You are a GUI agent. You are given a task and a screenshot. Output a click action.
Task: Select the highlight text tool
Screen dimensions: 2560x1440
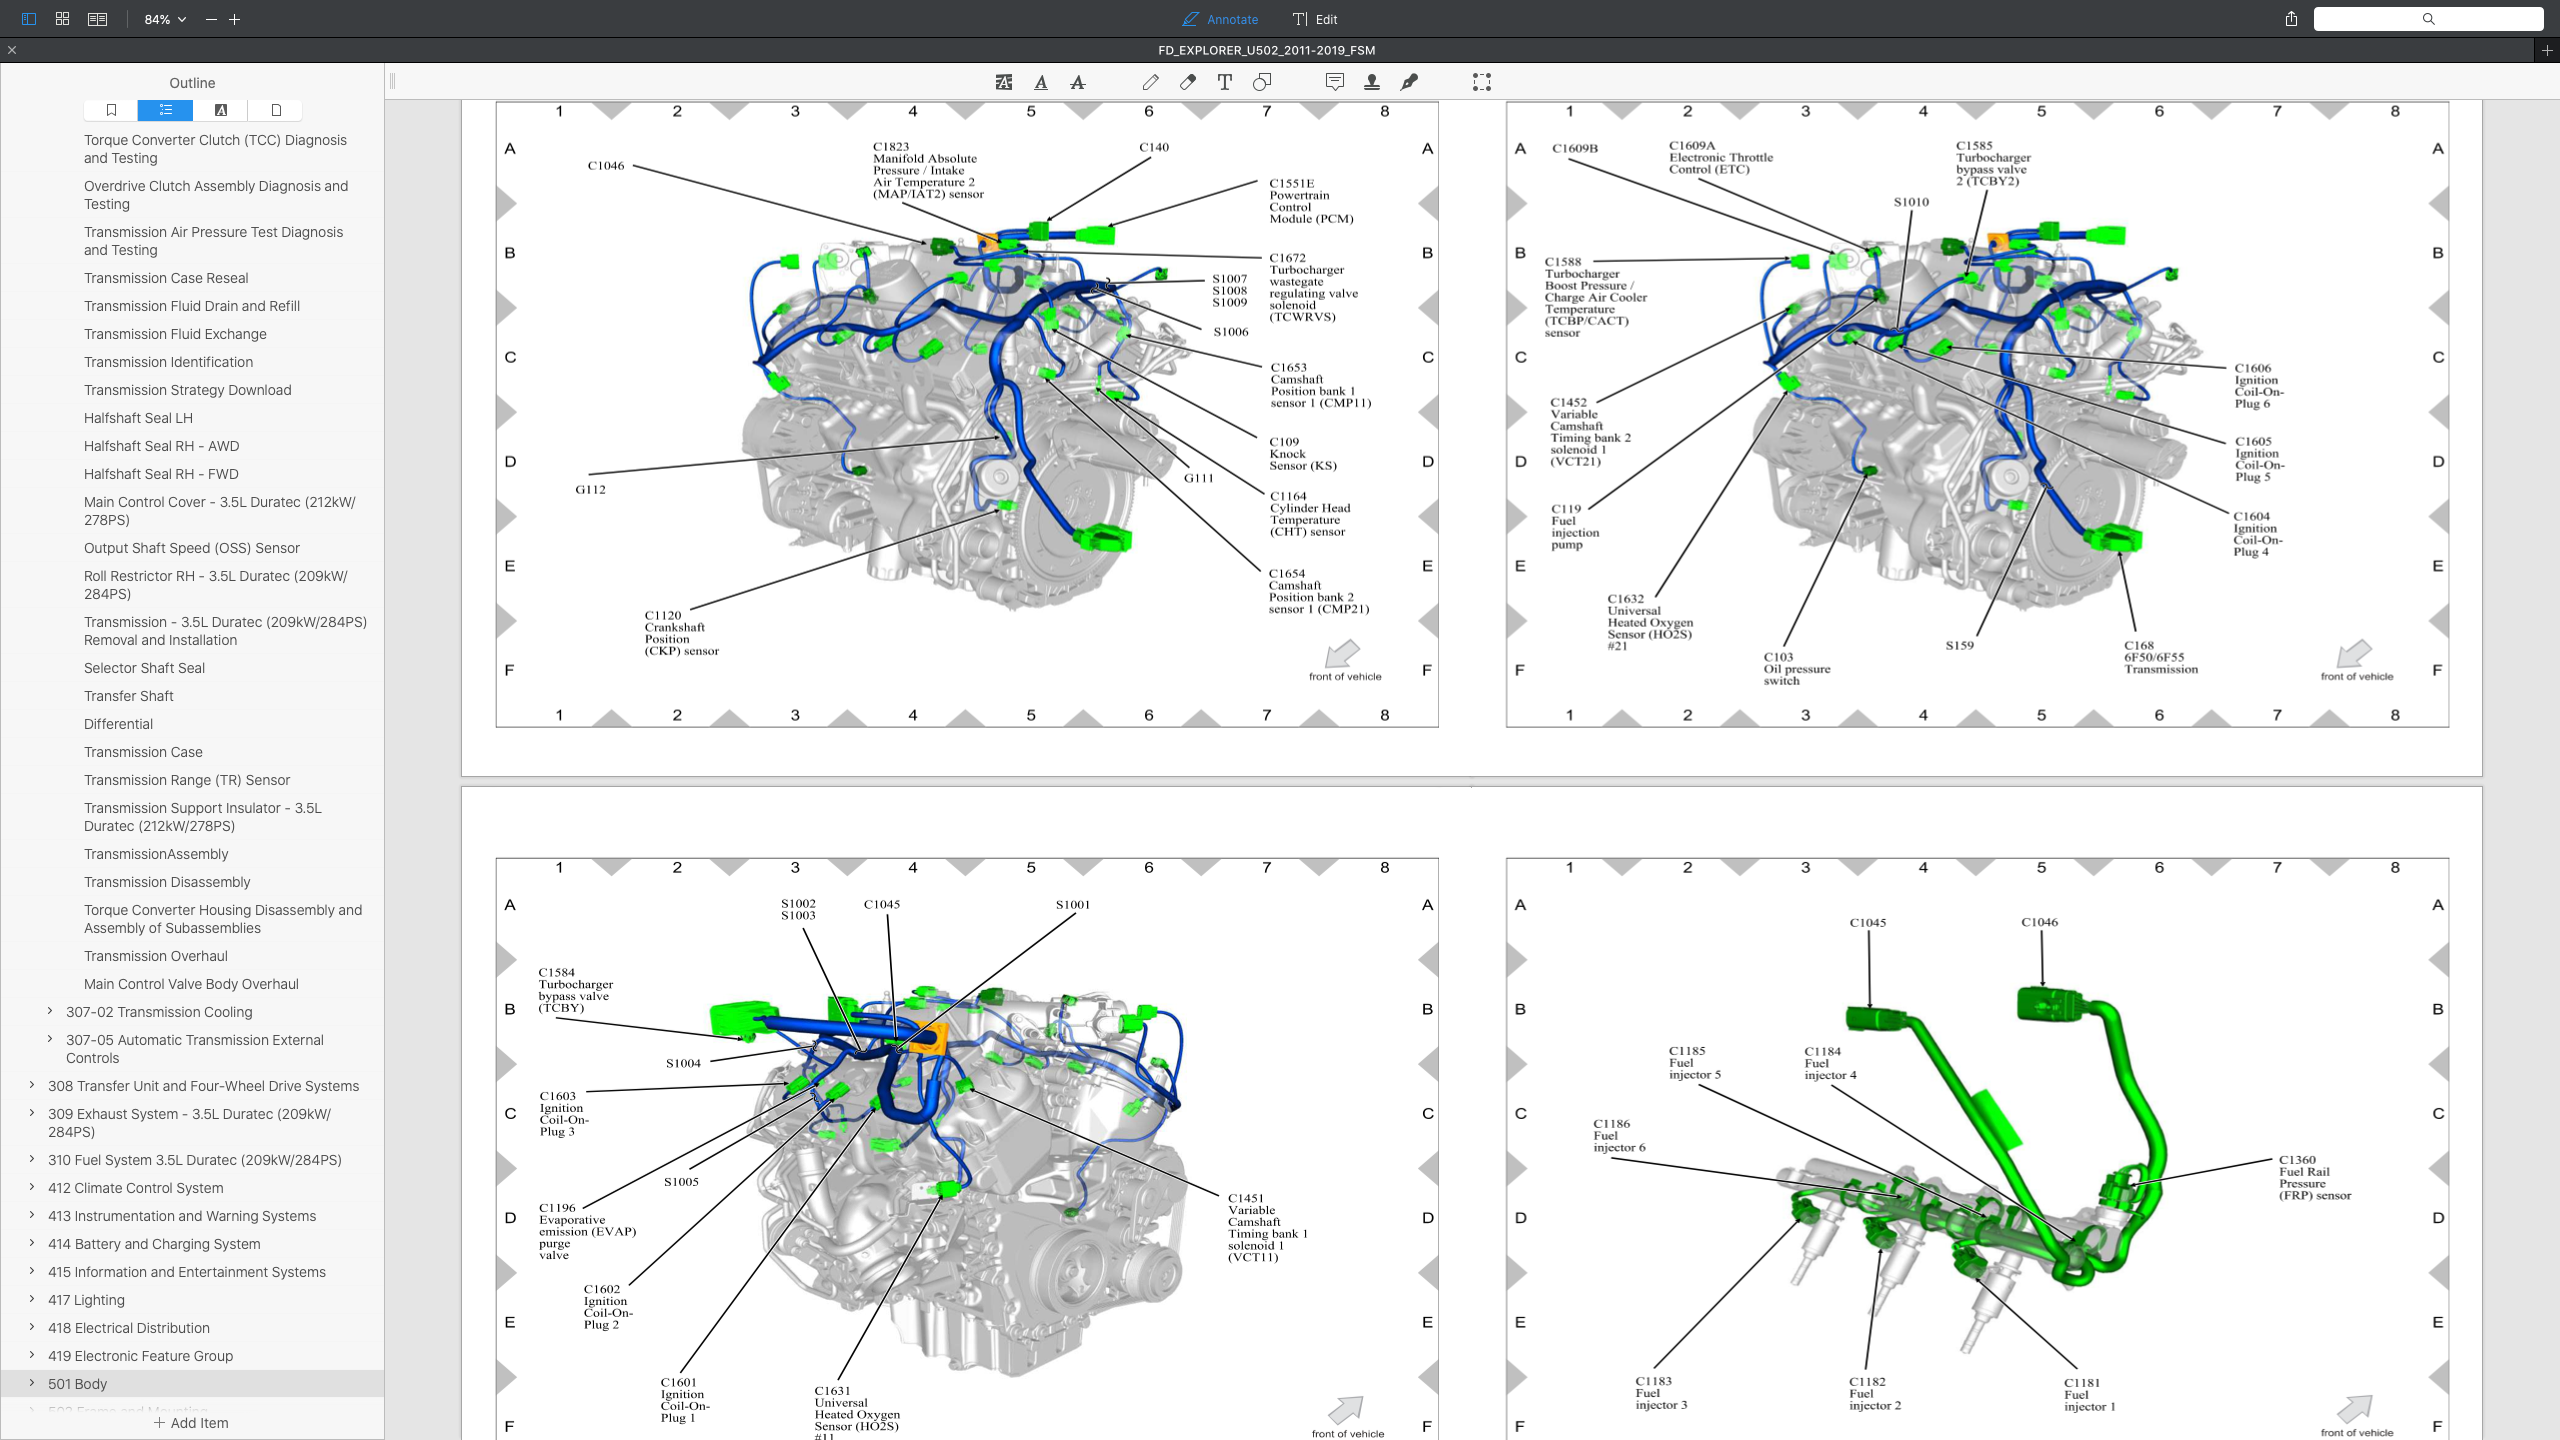tap(1004, 83)
